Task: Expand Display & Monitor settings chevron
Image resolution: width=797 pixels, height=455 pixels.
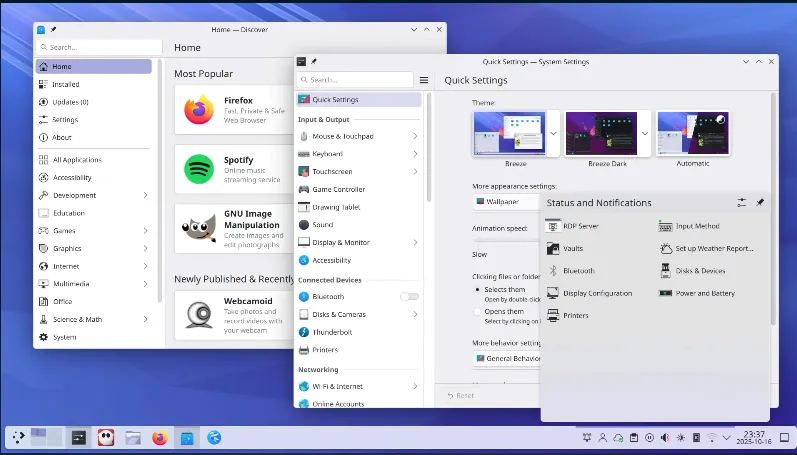Action: (415, 243)
